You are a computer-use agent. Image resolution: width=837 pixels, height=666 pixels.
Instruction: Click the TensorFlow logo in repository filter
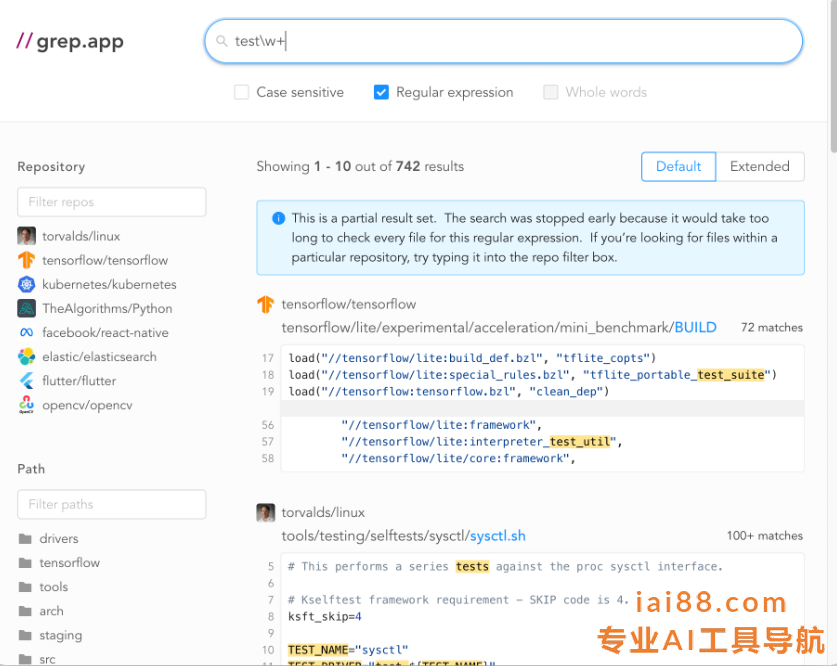tap(26, 260)
